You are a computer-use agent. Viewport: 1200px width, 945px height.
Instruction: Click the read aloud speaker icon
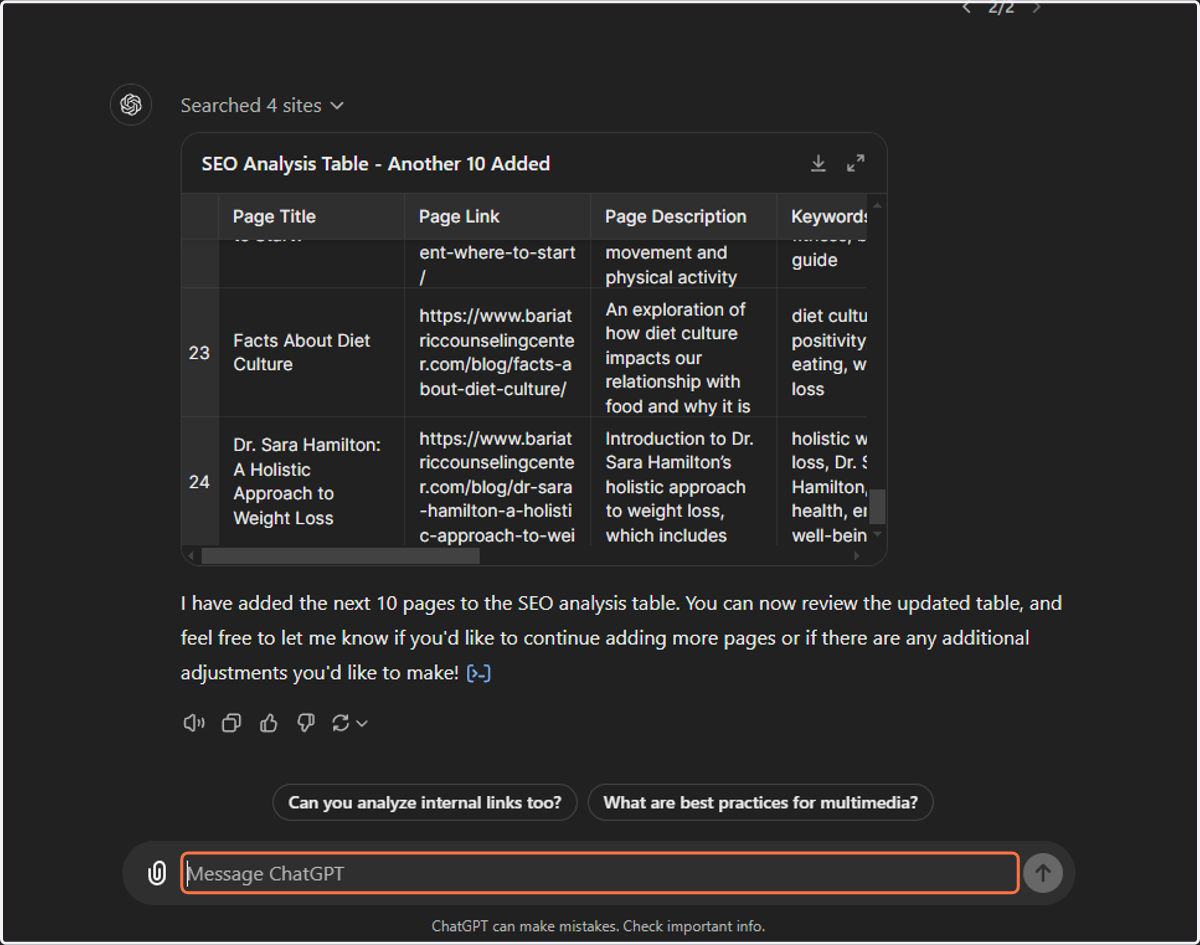click(194, 723)
